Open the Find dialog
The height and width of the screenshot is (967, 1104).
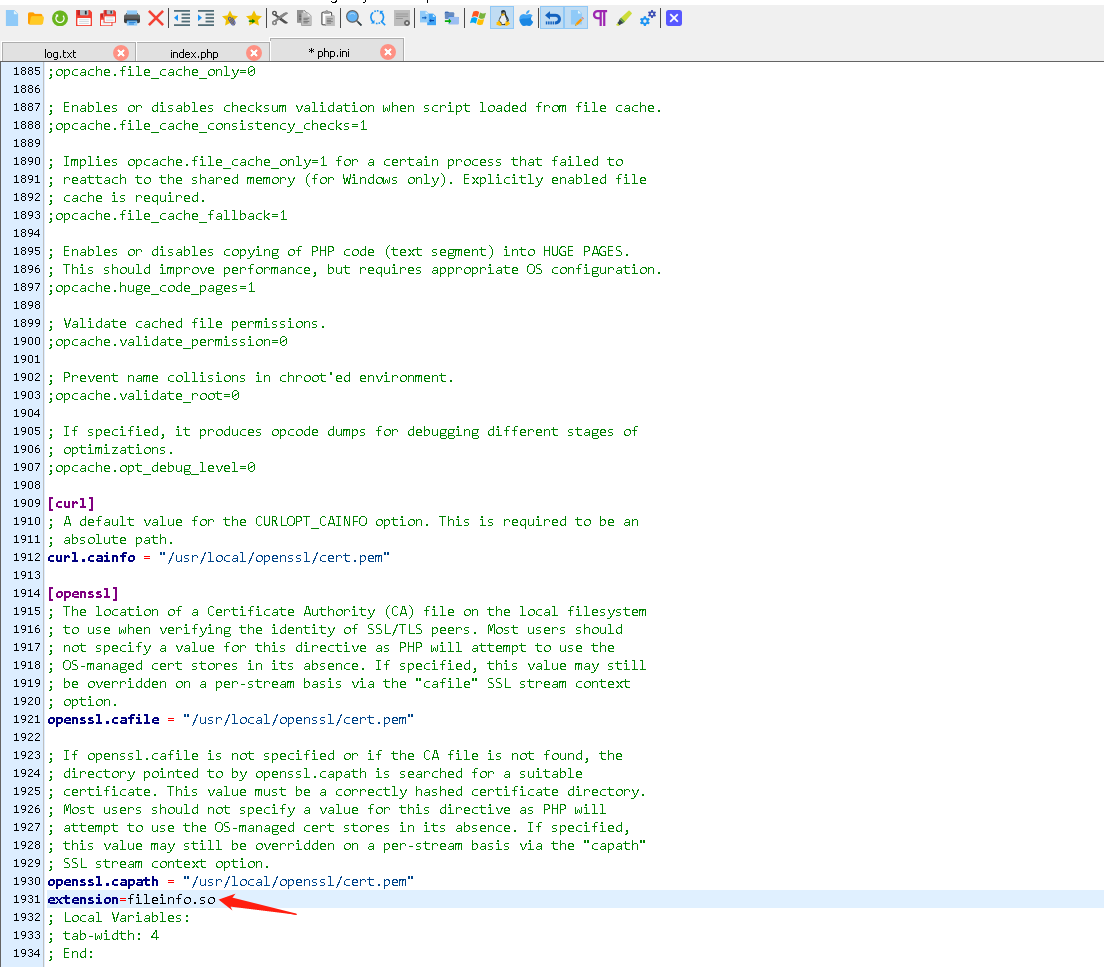(352, 17)
